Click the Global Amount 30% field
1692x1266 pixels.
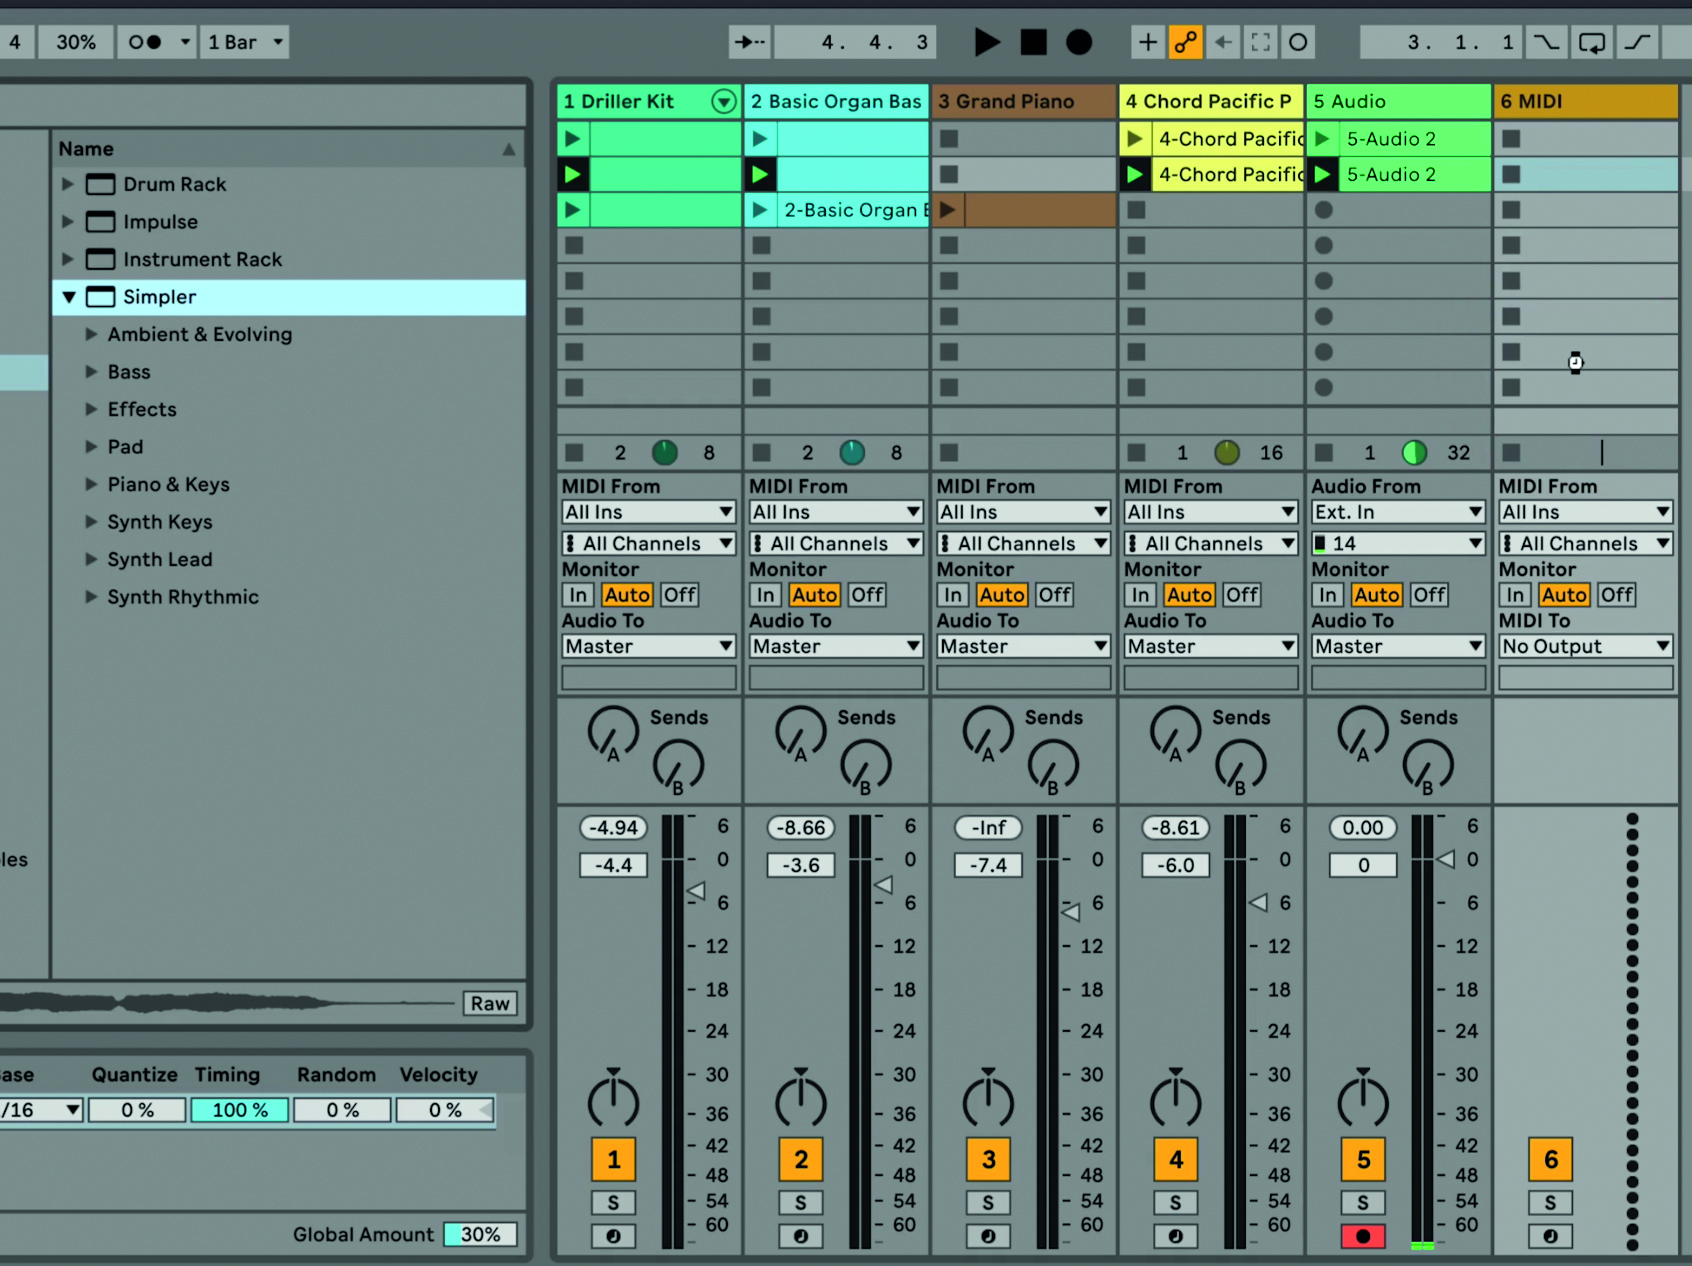[480, 1234]
